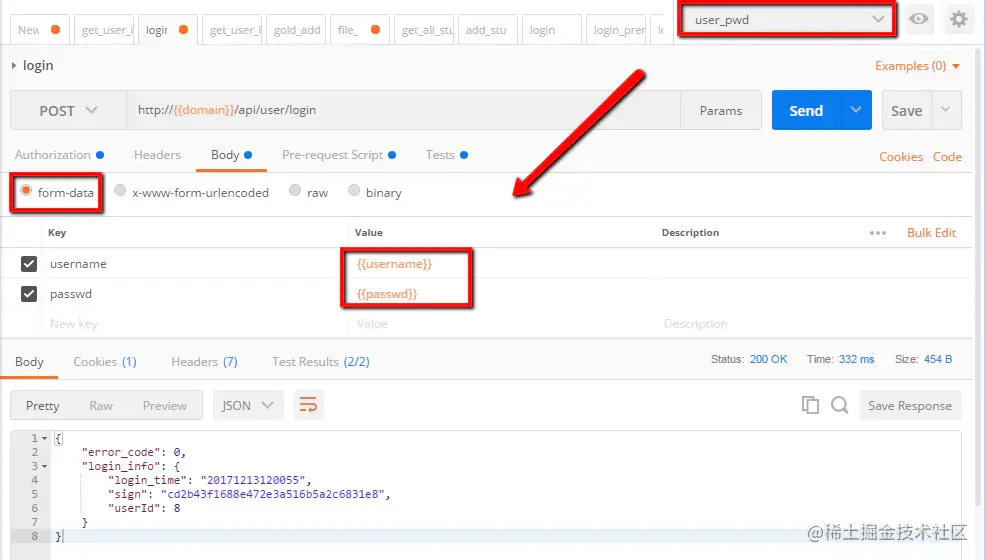Uncheck the passwd parameter checkbox
Viewport: 985px width, 560px height.
click(29, 294)
